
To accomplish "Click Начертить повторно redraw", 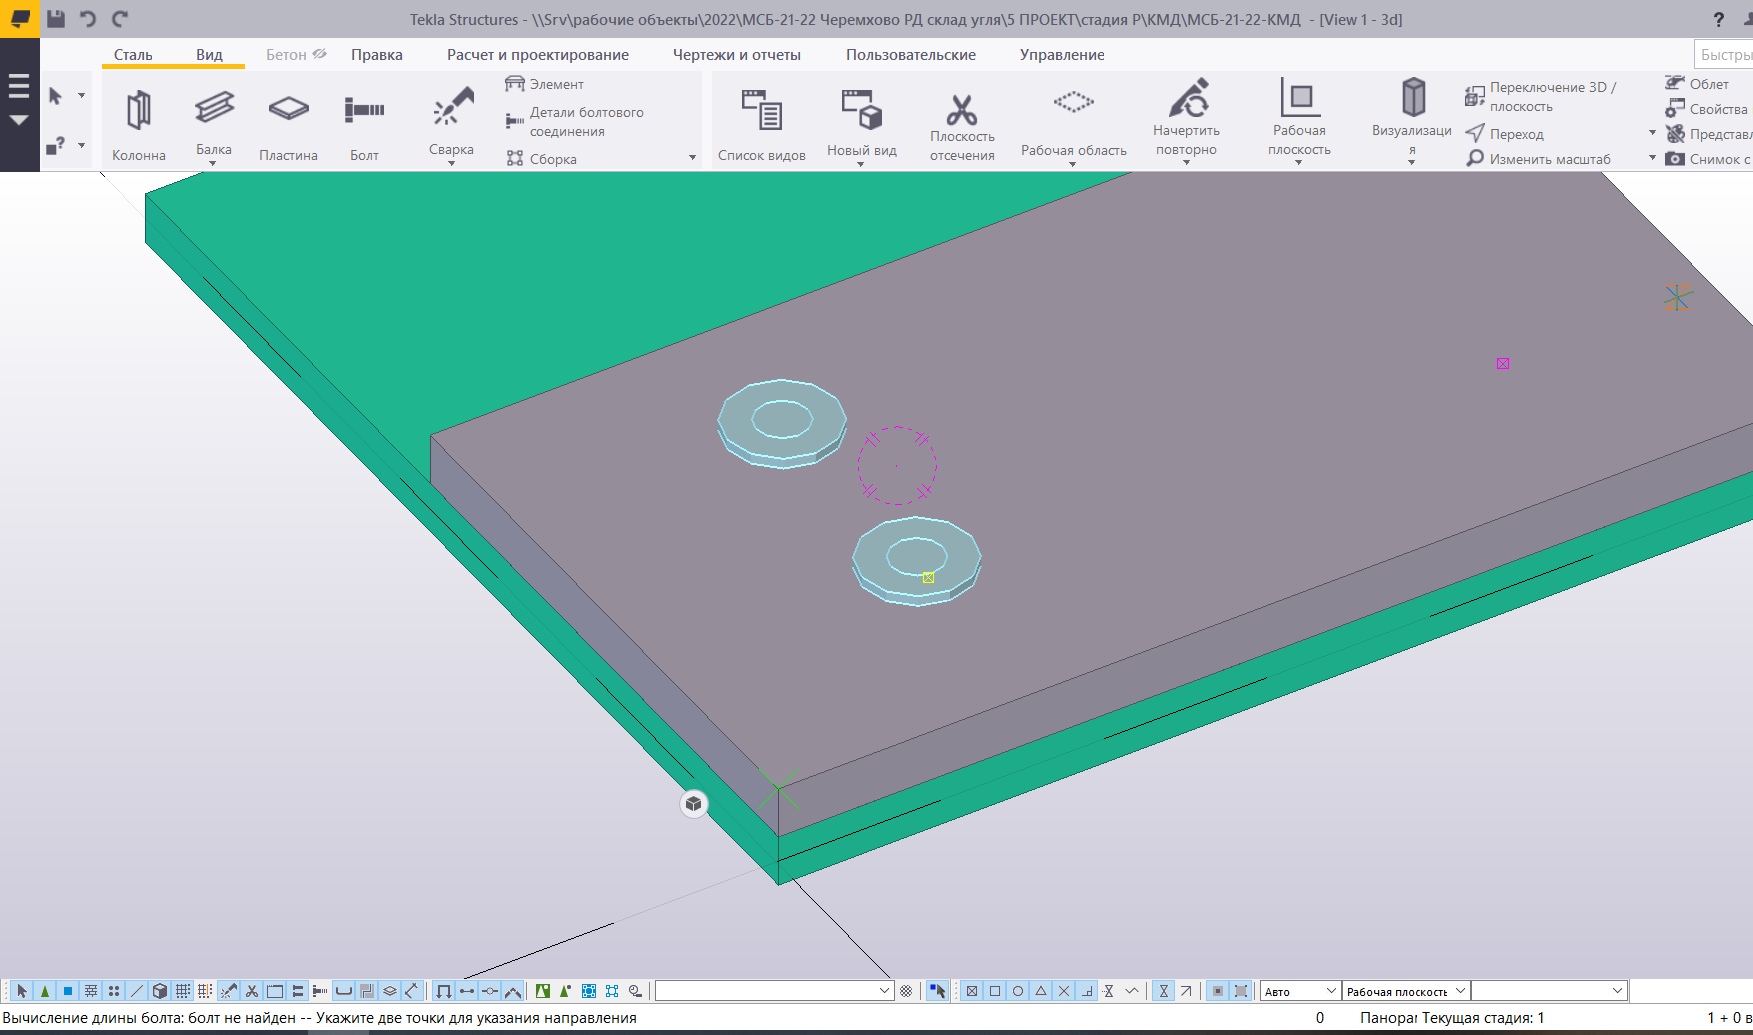I will coord(1186,120).
